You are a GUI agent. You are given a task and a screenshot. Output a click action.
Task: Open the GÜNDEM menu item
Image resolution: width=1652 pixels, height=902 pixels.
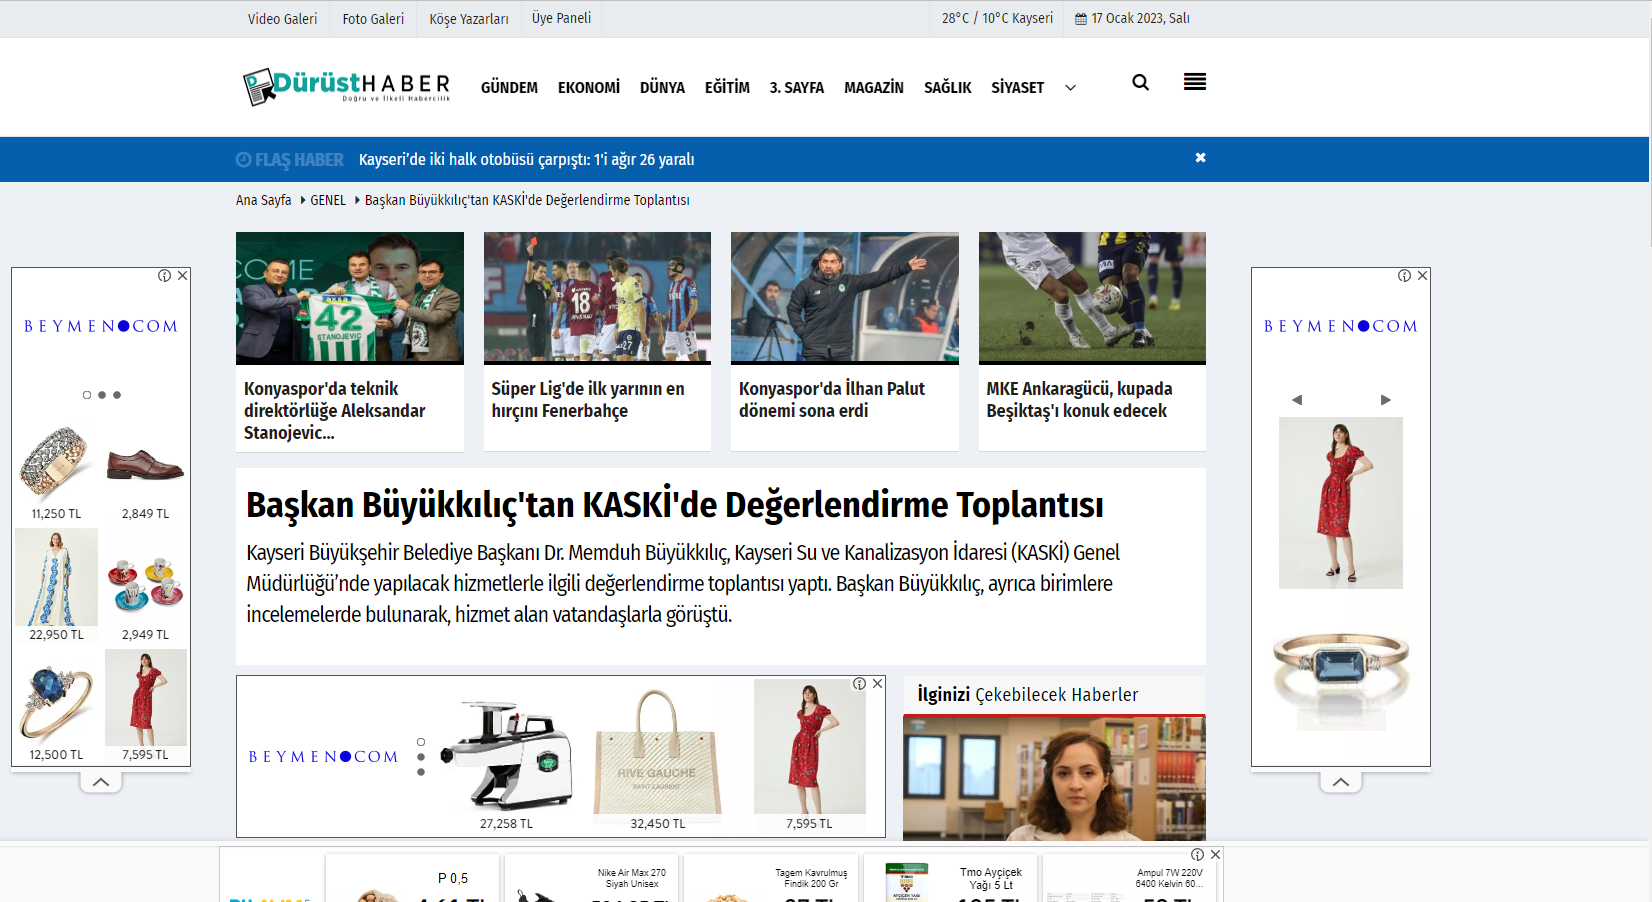coord(509,88)
